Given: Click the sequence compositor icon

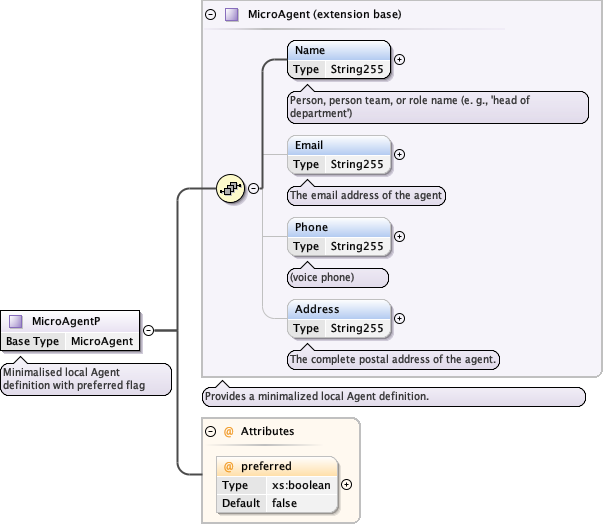Looking at the screenshot, I should (230, 187).
